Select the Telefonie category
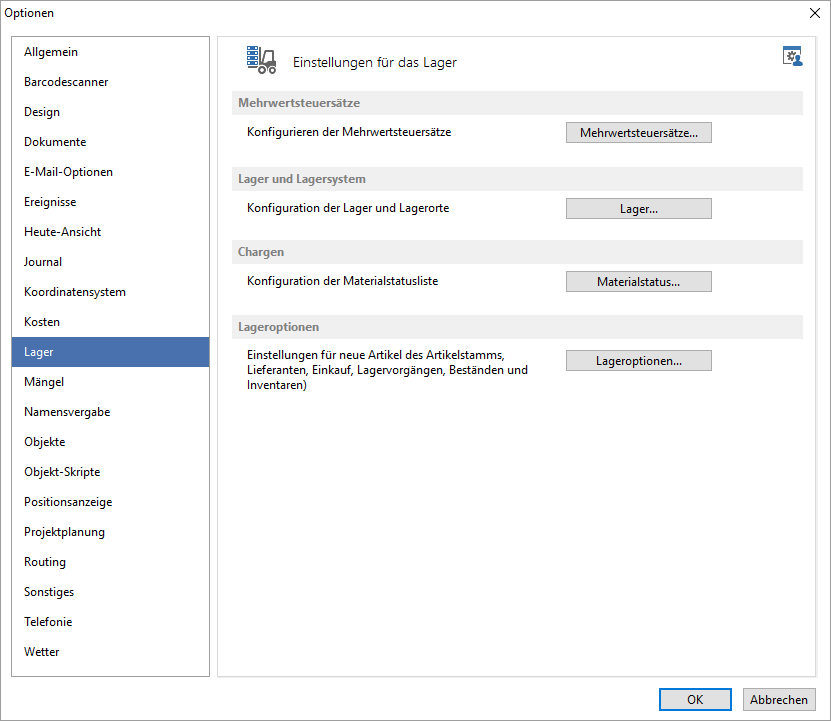This screenshot has height=721, width=831. pyautogui.click(x=110, y=622)
